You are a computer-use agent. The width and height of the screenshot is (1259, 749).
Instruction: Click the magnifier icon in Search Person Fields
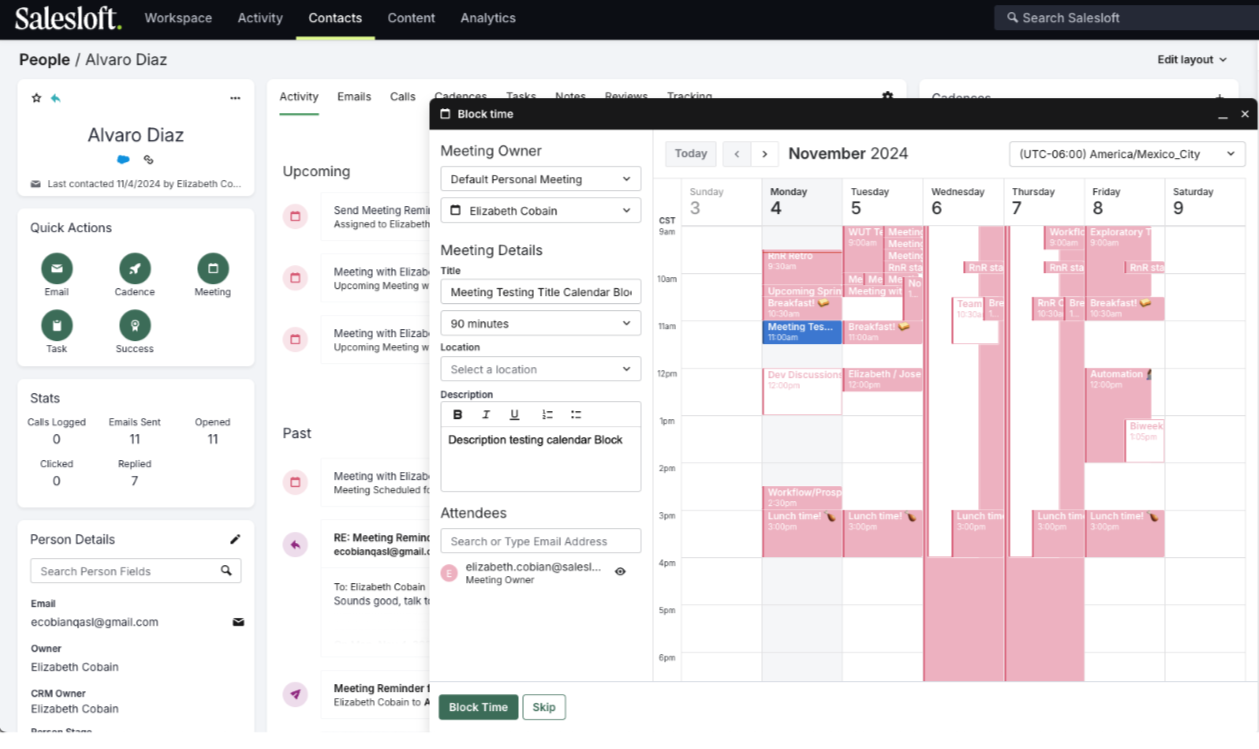(x=227, y=571)
